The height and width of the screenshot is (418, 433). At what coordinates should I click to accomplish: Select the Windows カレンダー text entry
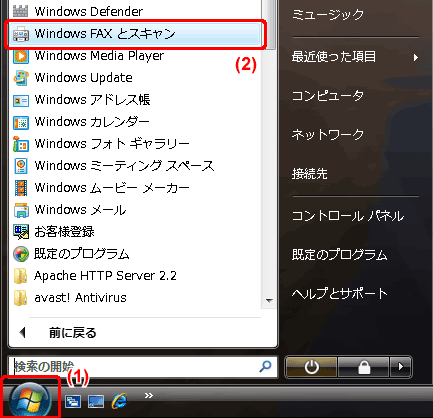[x=92, y=122]
